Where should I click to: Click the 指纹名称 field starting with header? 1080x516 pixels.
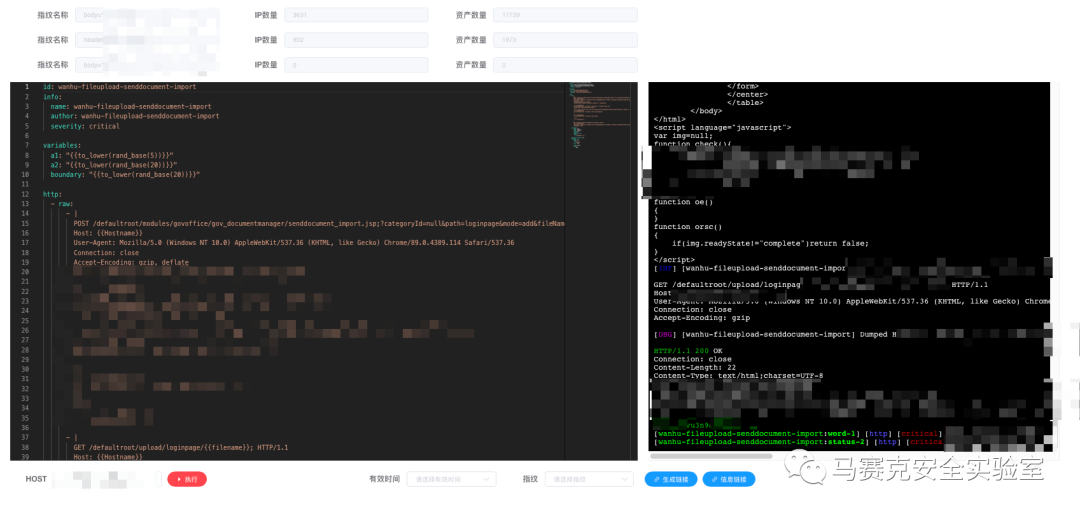147,40
